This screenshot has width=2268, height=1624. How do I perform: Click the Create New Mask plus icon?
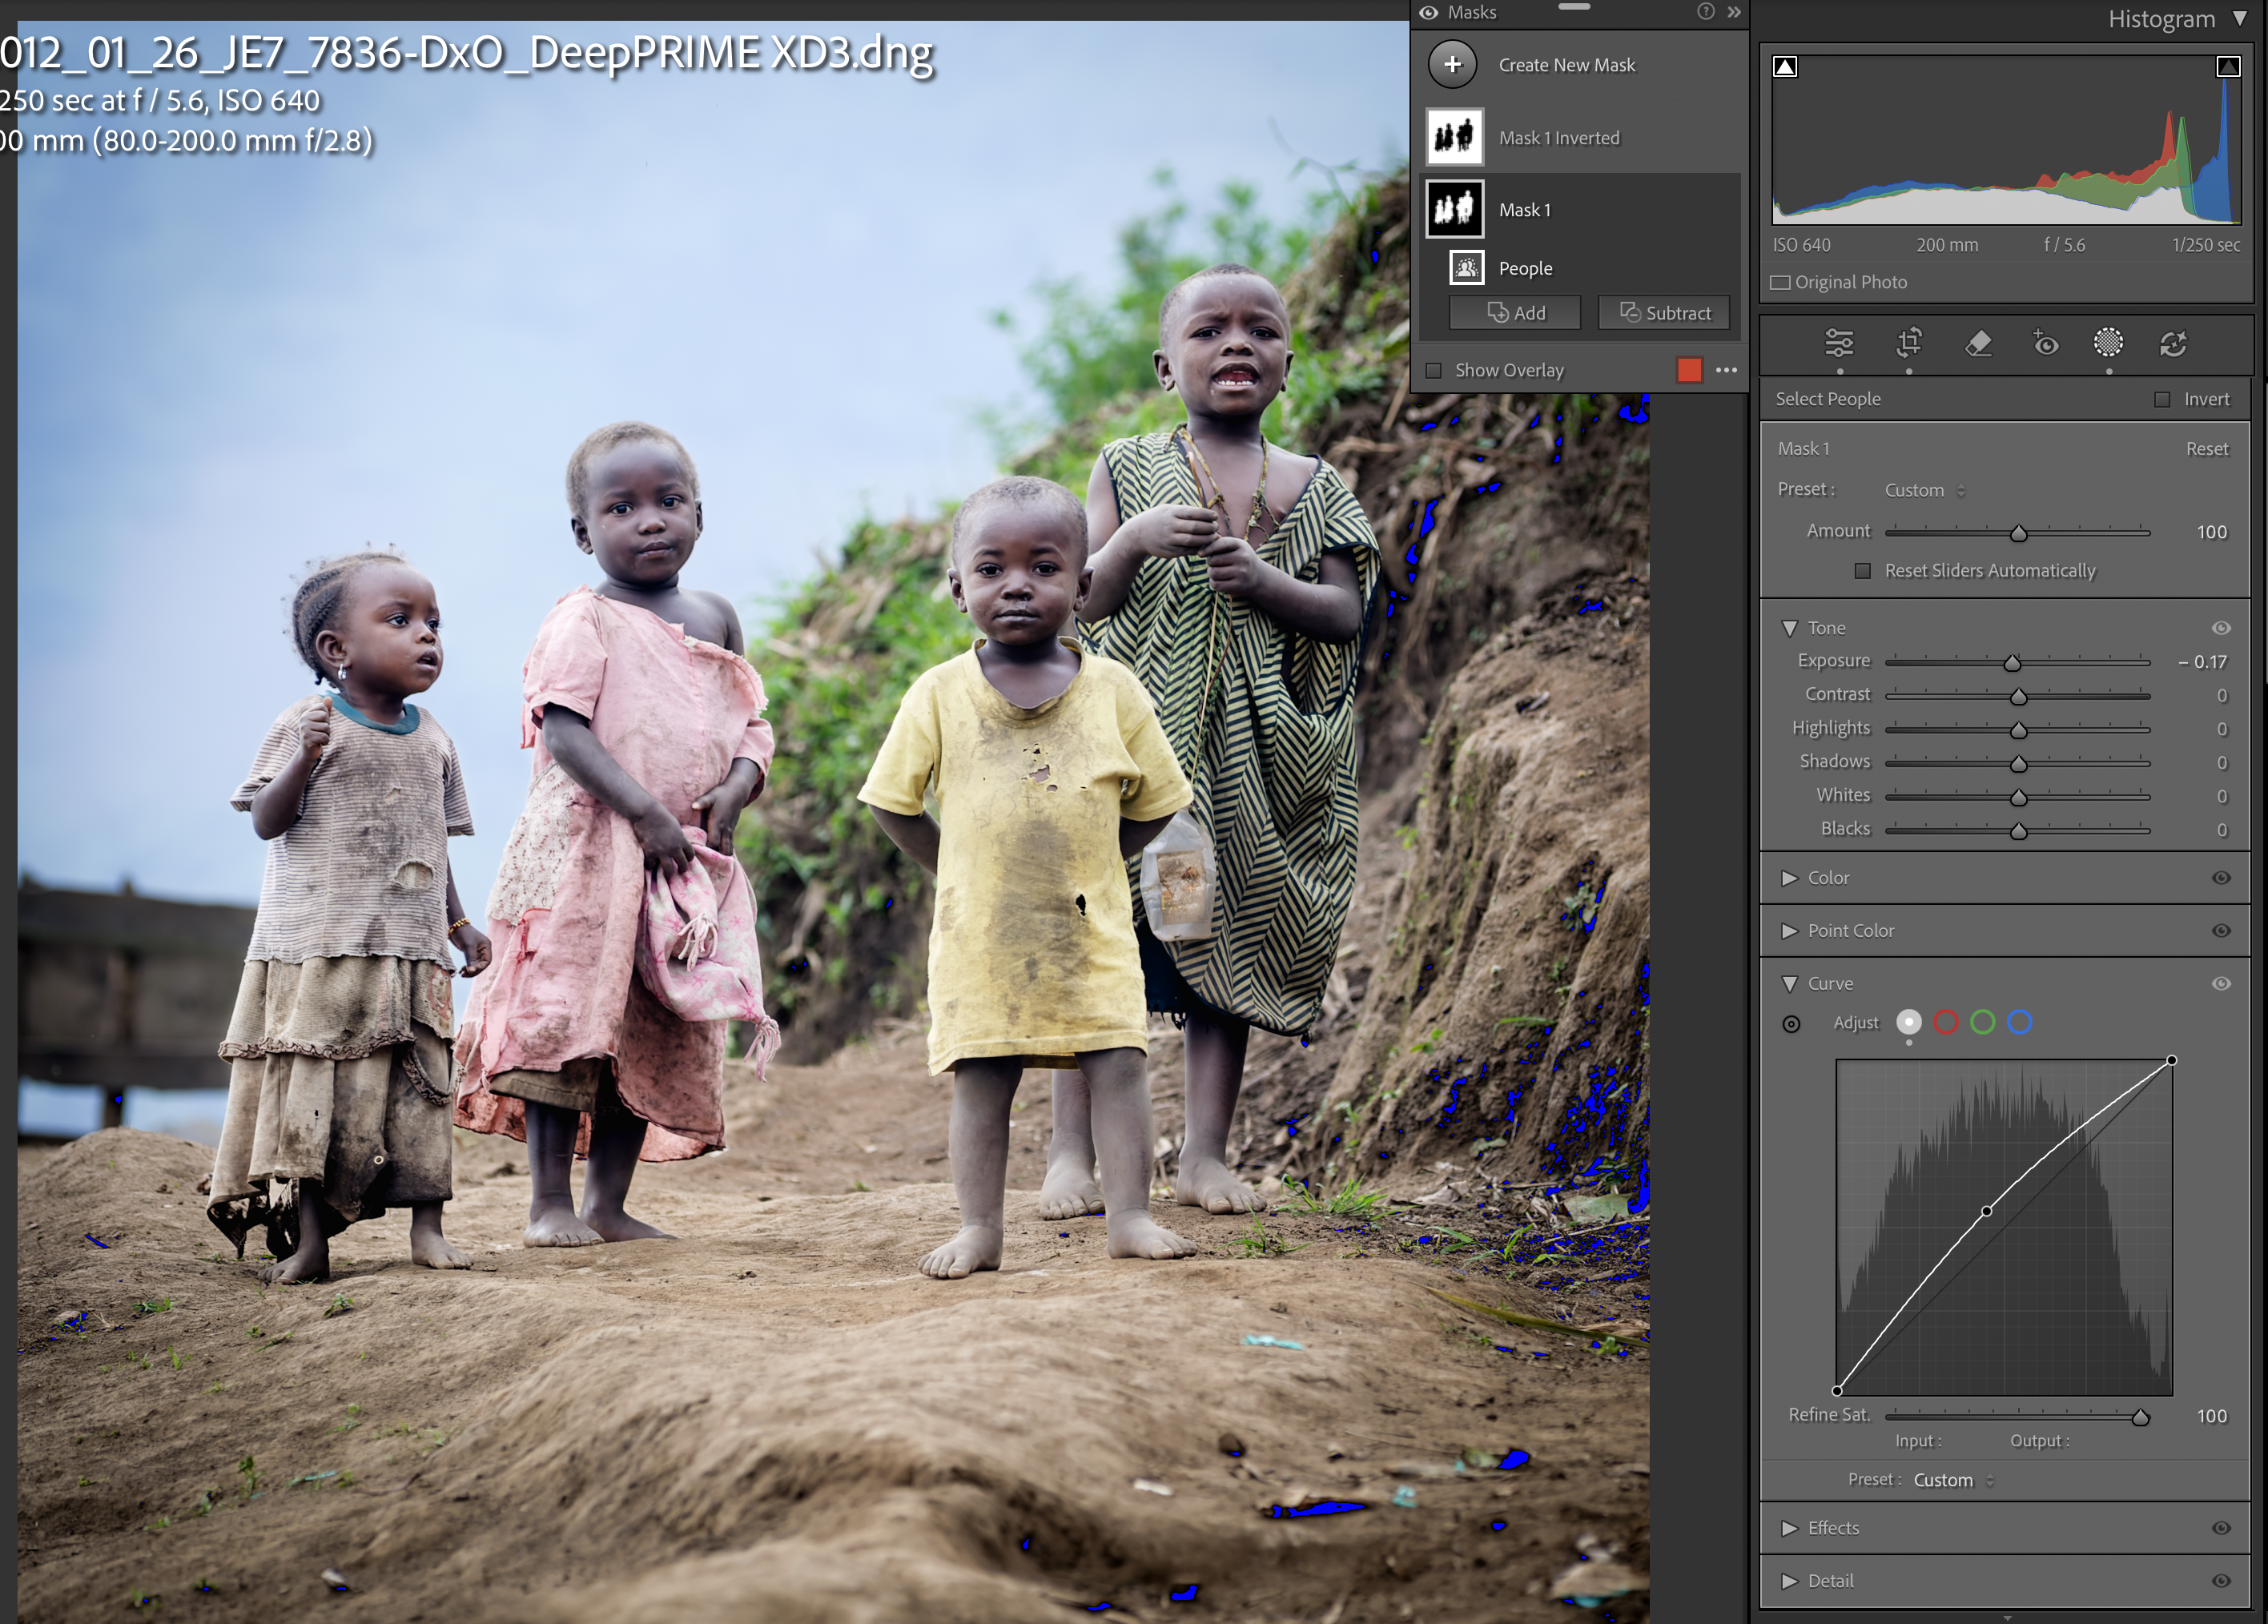tap(1452, 65)
